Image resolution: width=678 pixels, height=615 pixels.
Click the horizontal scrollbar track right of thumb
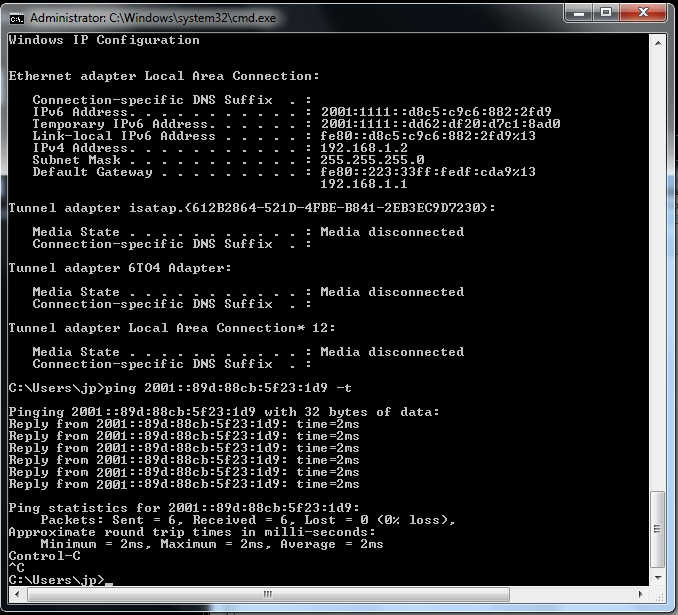pos(571,594)
